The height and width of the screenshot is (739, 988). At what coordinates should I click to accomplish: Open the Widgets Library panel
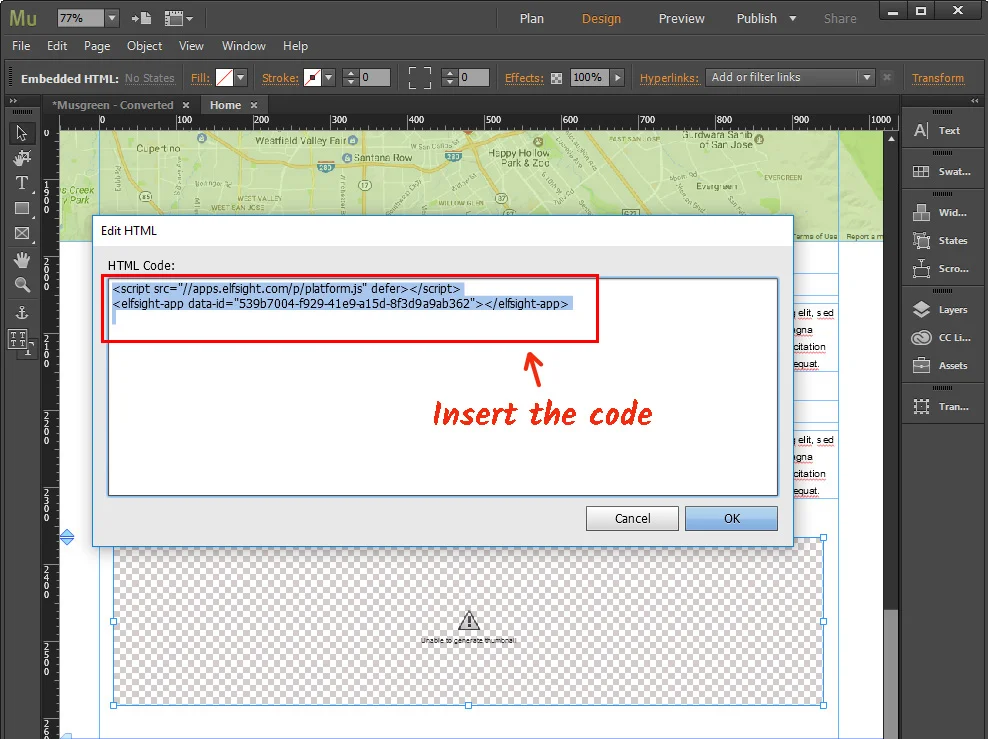(x=939, y=212)
